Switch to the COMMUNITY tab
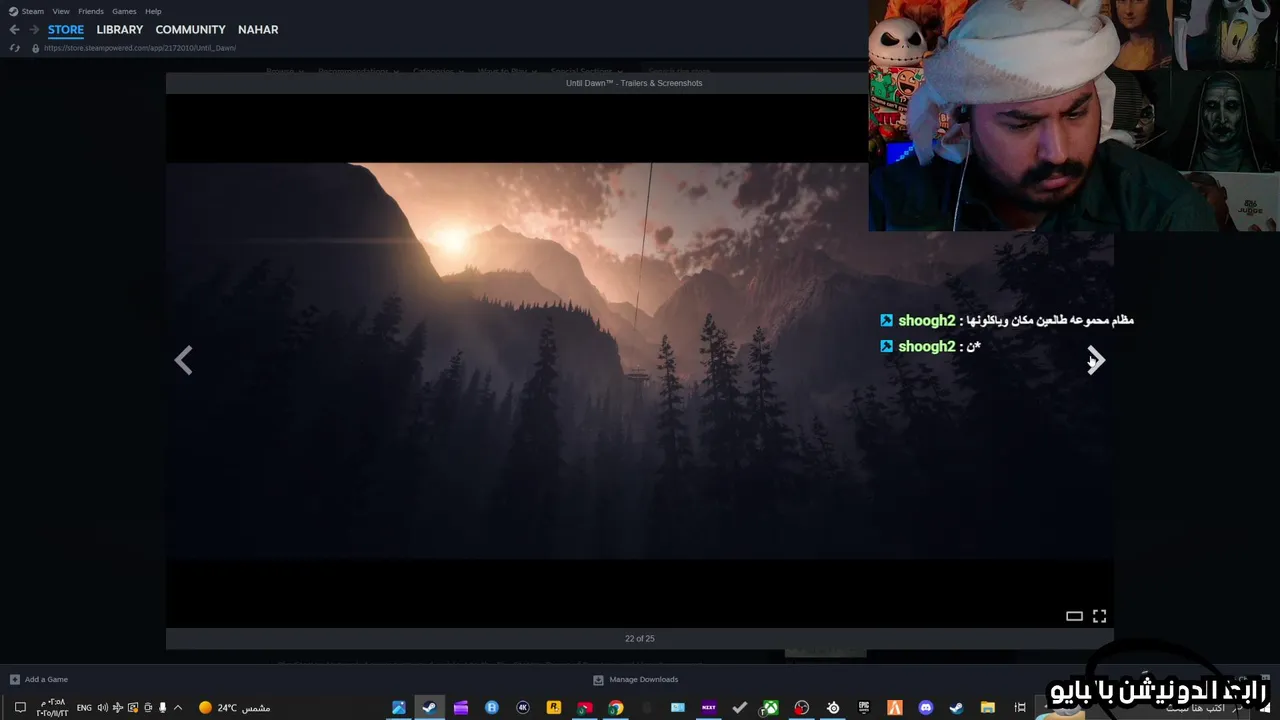The image size is (1280, 720). click(190, 30)
